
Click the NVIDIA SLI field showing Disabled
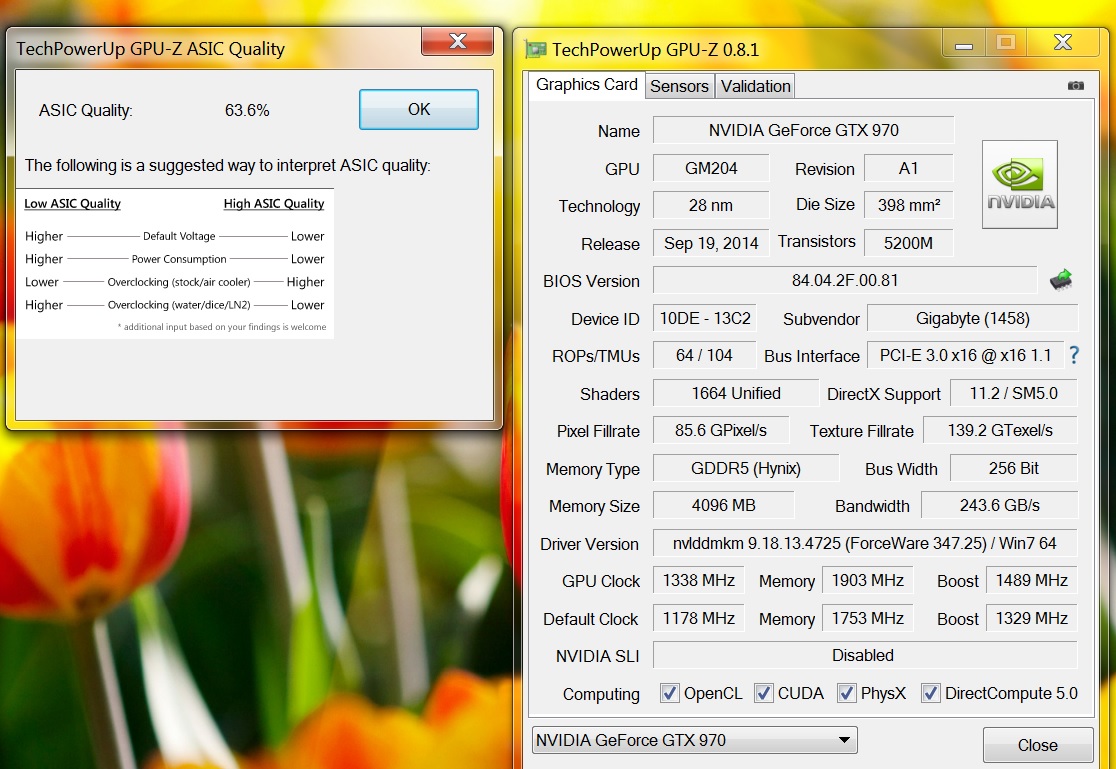tap(865, 655)
